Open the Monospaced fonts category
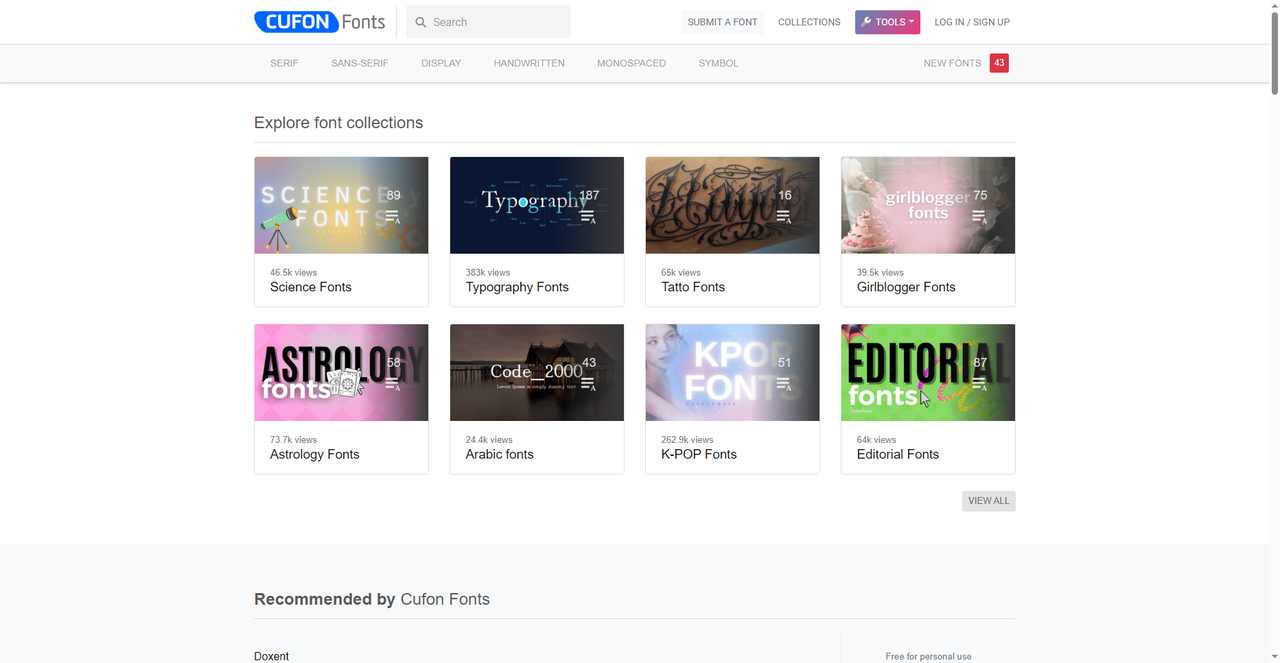 (631, 63)
